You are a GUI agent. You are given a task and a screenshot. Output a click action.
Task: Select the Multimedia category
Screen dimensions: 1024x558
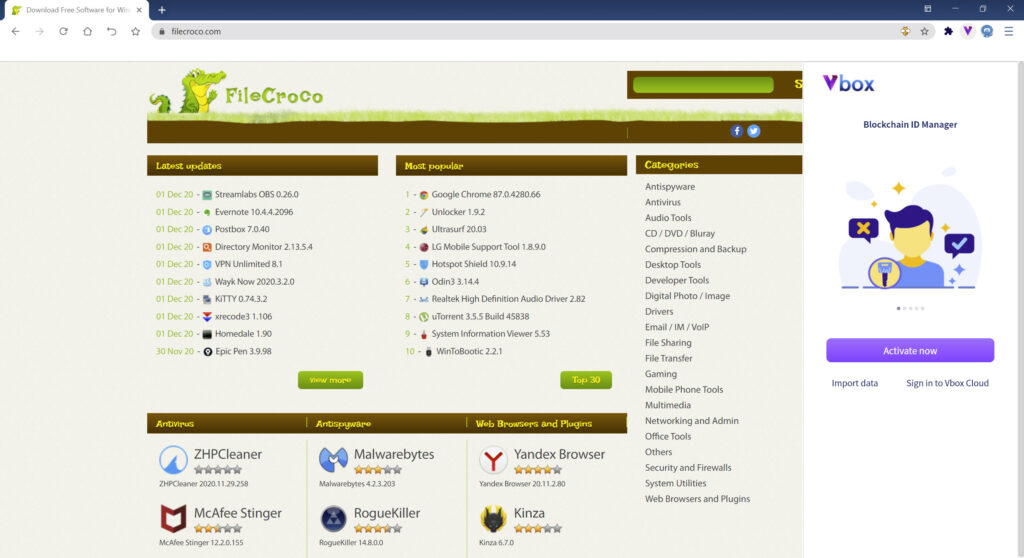coord(667,406)
